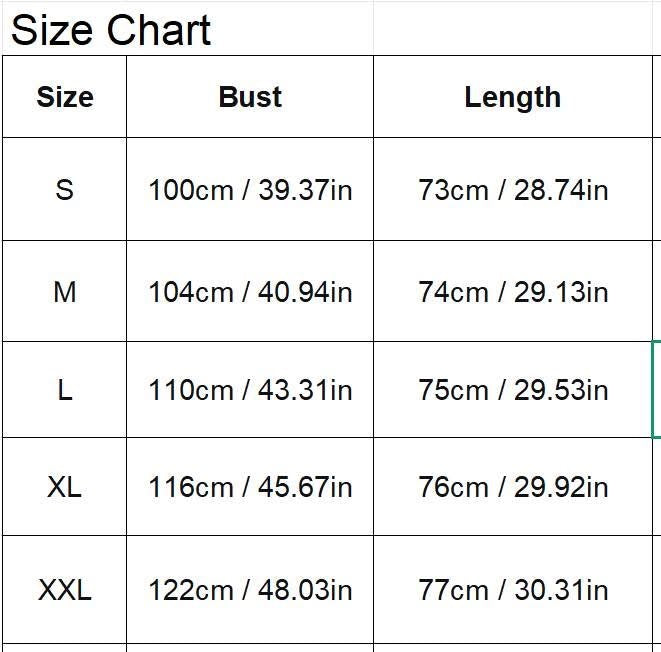
Task: Select bust cell 116cm / 45.67in
Action: coord(250,487)
